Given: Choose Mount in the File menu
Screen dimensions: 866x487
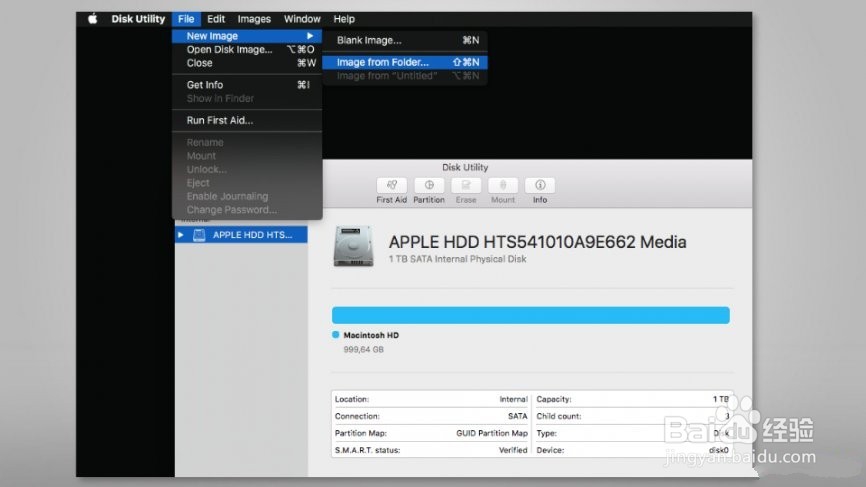Looking at the screenshot, I should pos(247,156).
